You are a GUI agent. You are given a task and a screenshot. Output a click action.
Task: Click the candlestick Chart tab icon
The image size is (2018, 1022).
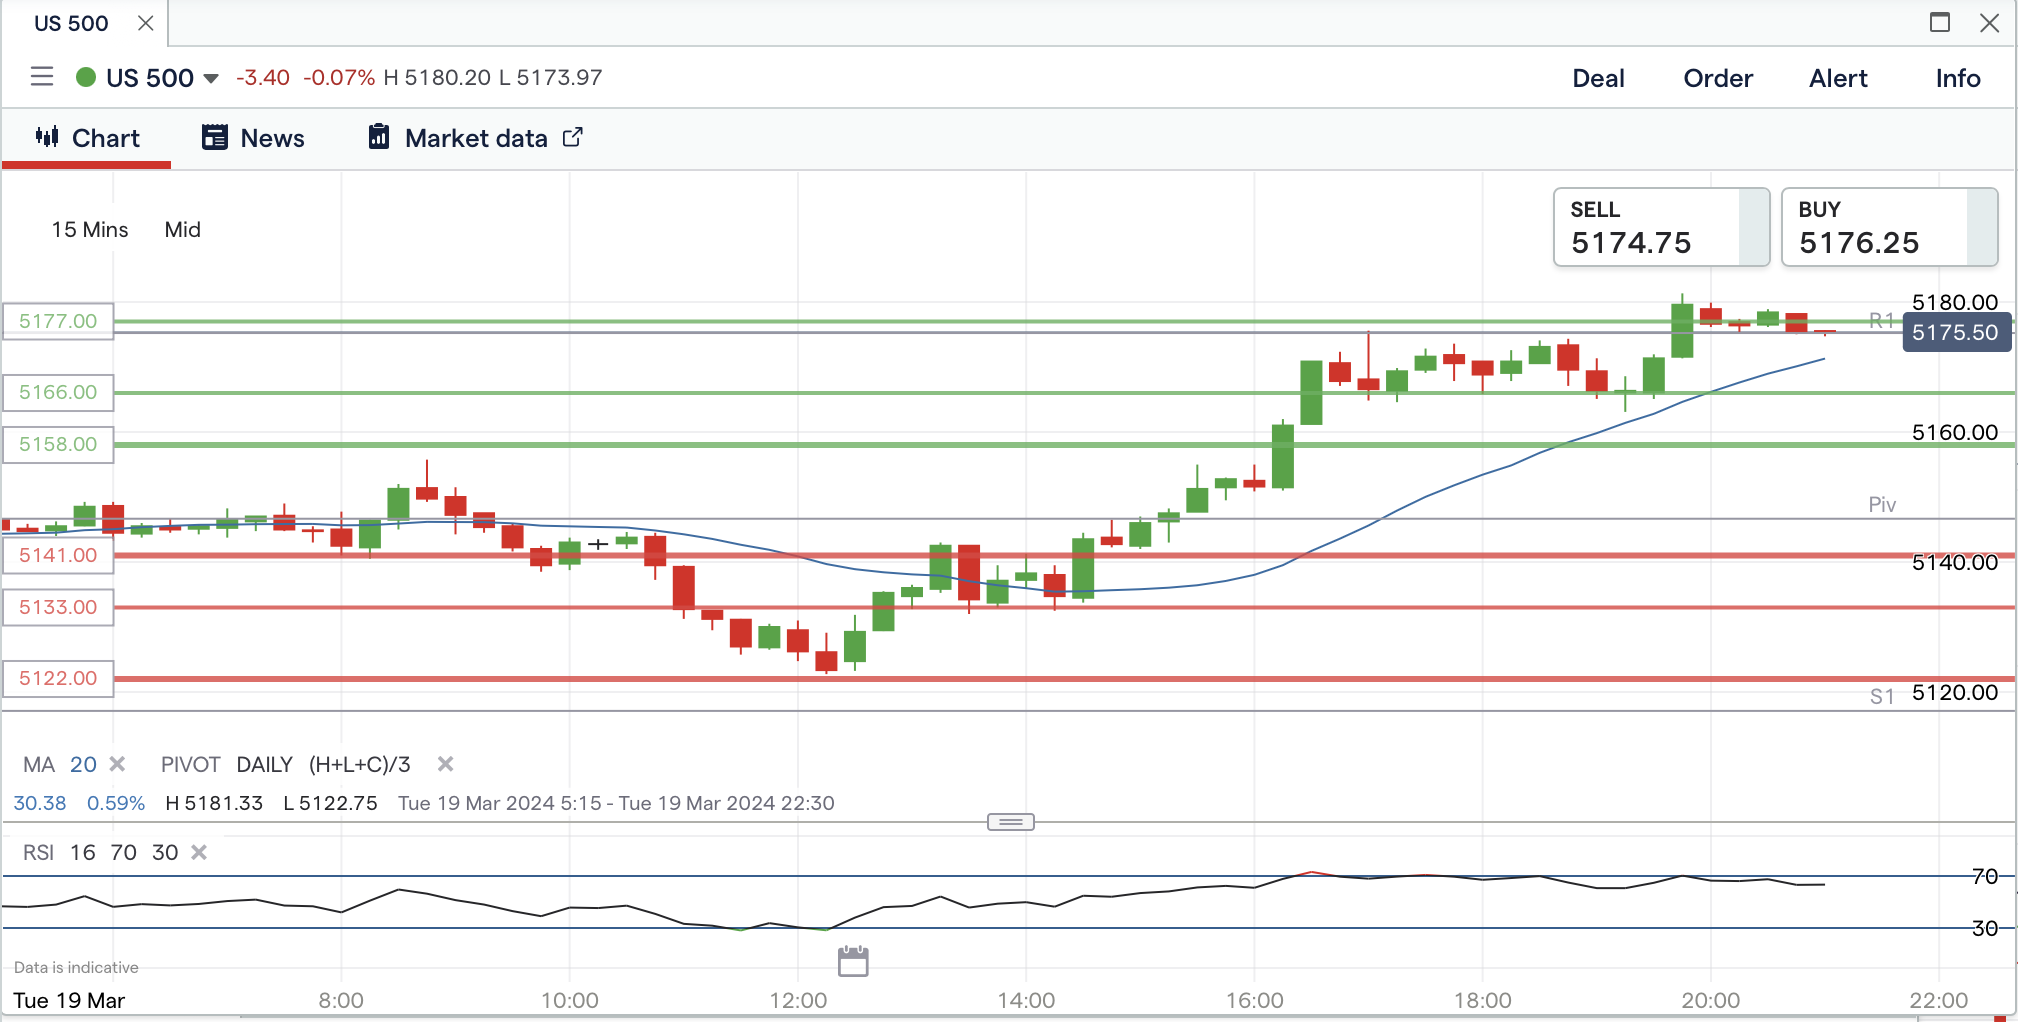pyautogui.click(x=47, y=137)
